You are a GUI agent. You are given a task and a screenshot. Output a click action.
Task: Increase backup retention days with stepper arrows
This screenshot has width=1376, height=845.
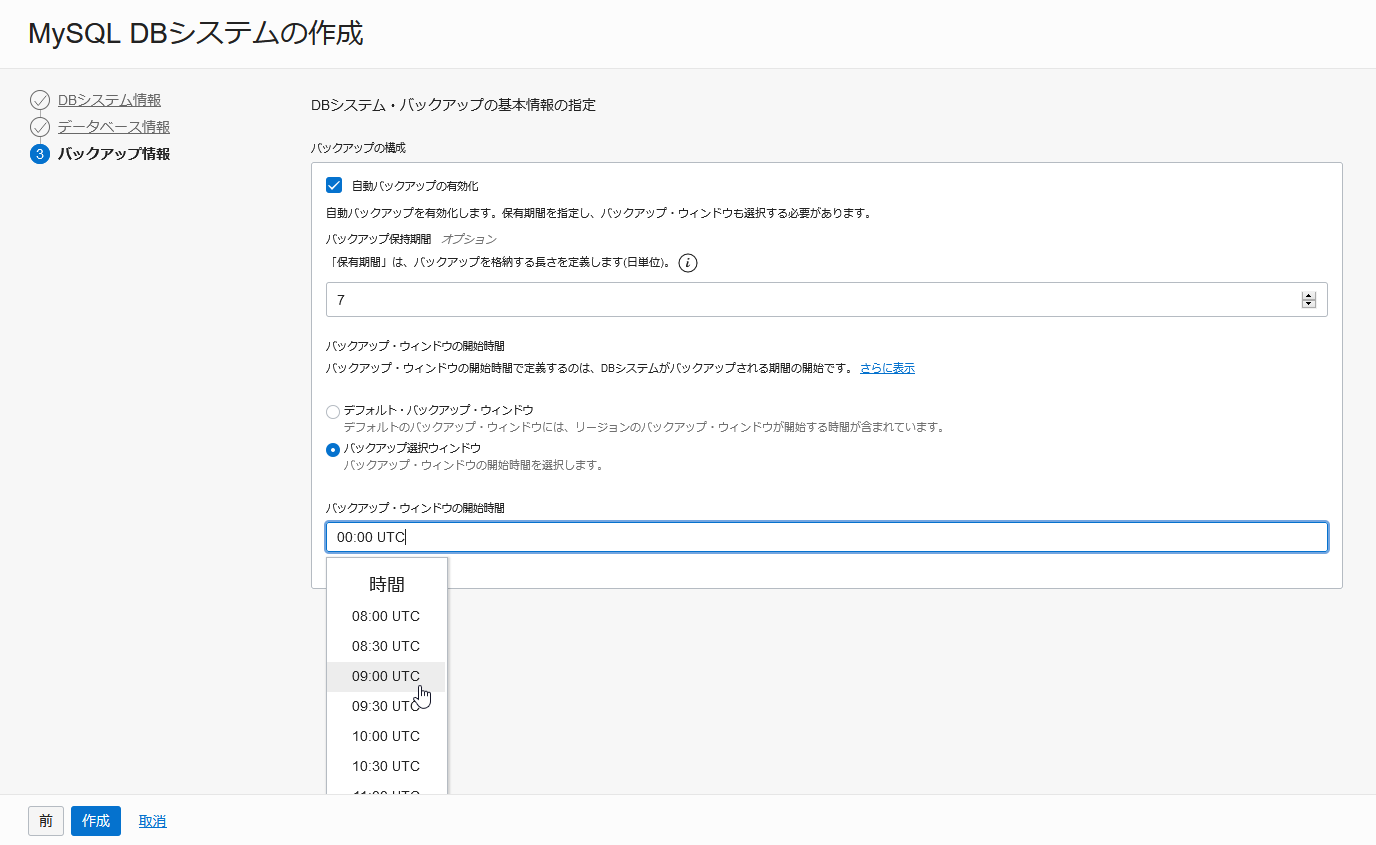(1309, 296)
